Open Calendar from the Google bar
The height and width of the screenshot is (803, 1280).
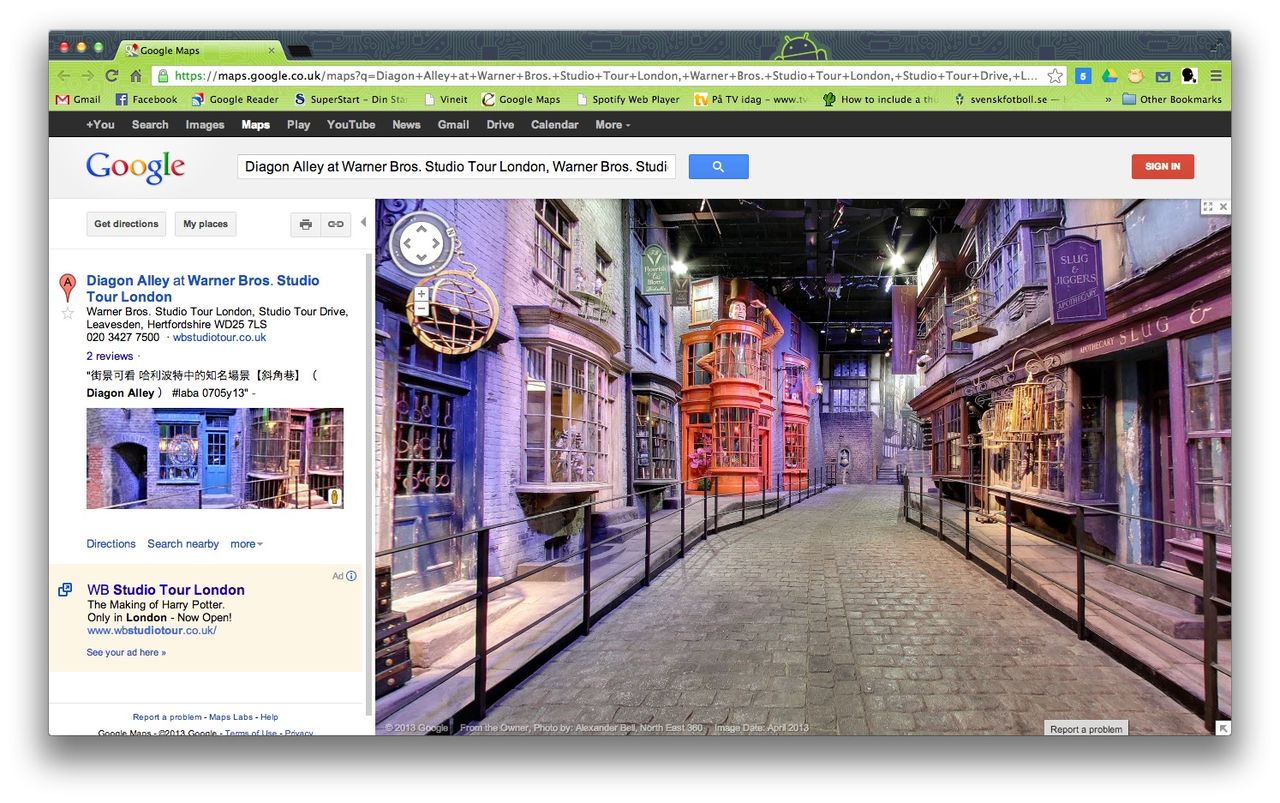click(x=554, y=125)
